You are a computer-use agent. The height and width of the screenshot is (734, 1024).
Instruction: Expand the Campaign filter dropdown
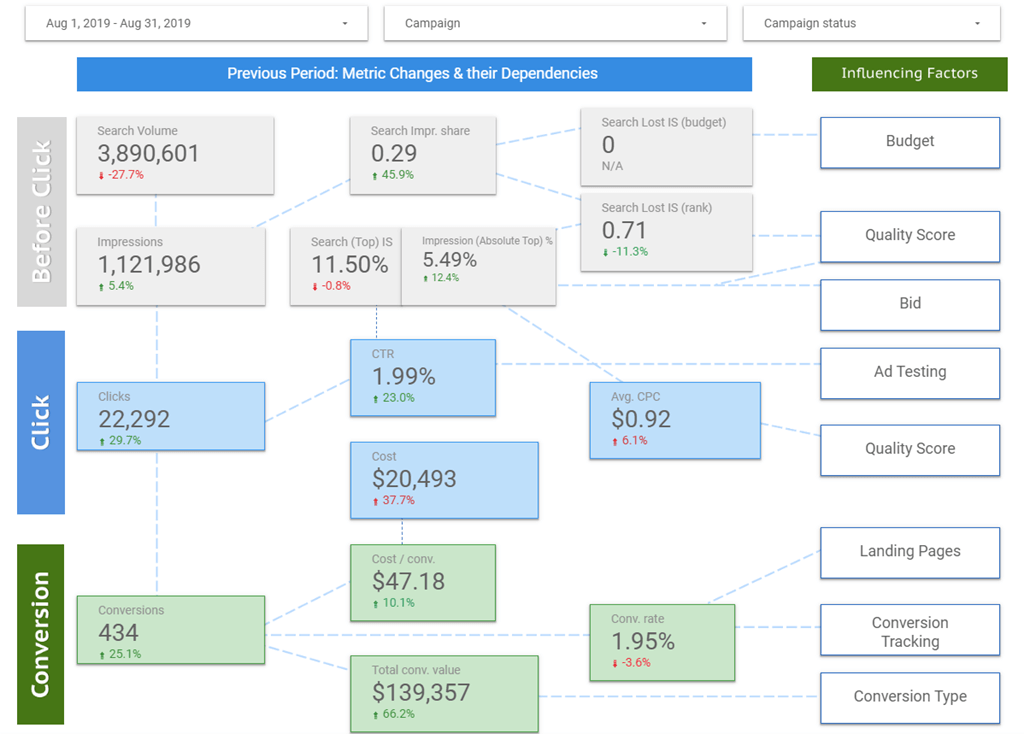coord(556,23)
